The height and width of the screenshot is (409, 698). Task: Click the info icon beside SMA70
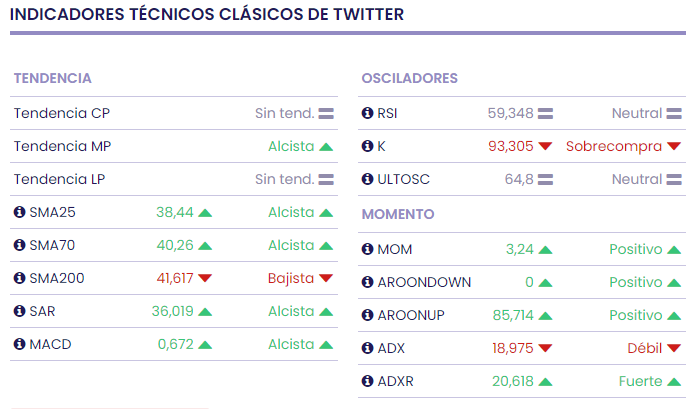click(19, 245)
